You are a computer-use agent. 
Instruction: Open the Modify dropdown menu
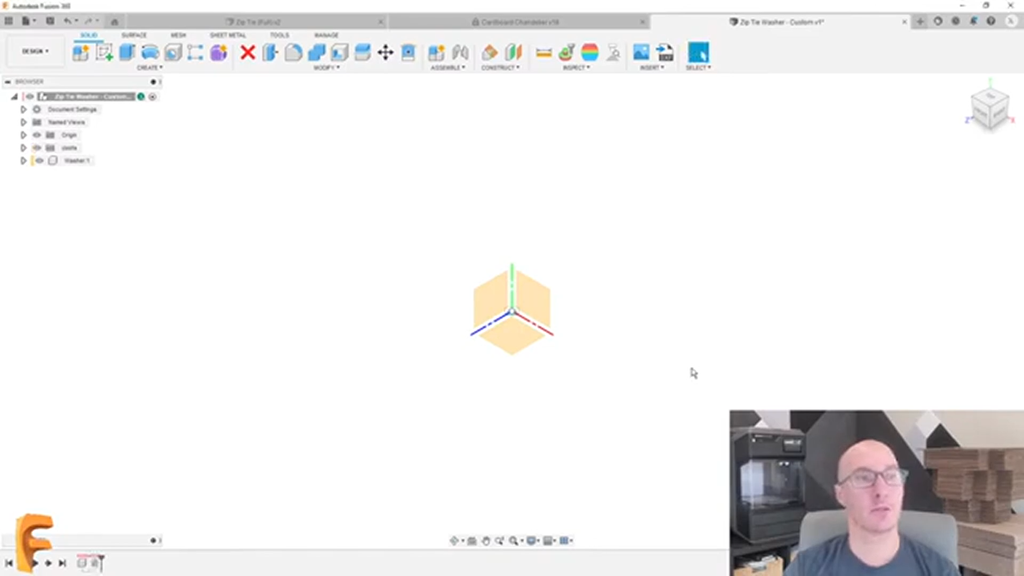pyautogui.click(x=327, y=68)
